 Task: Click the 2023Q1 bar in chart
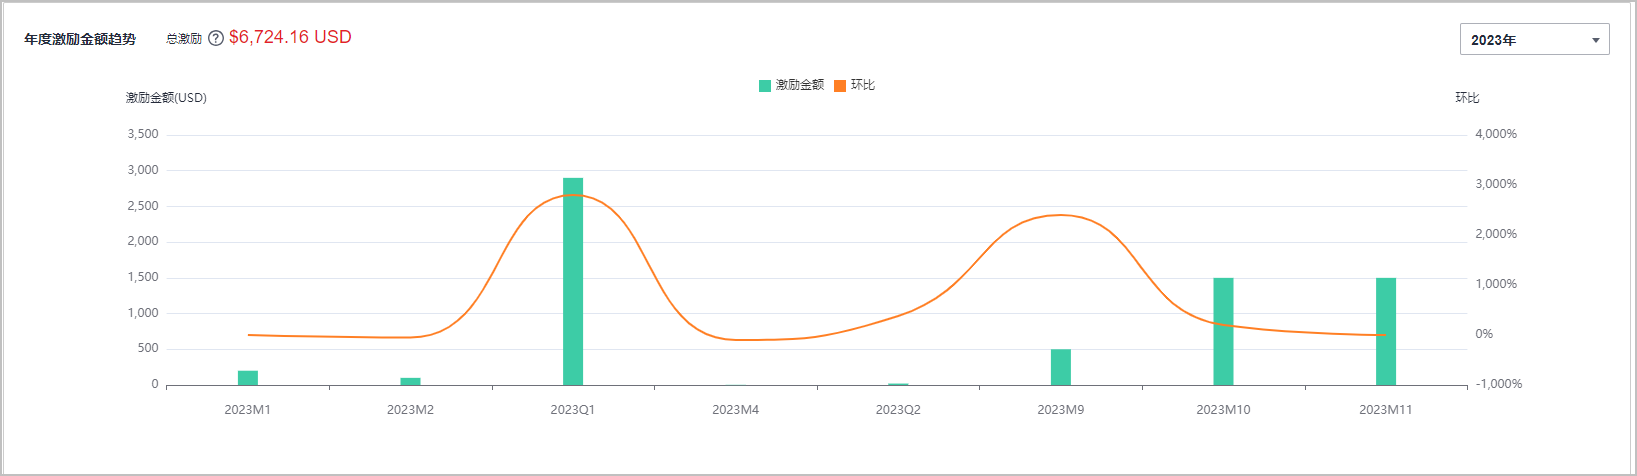[573, 281]
